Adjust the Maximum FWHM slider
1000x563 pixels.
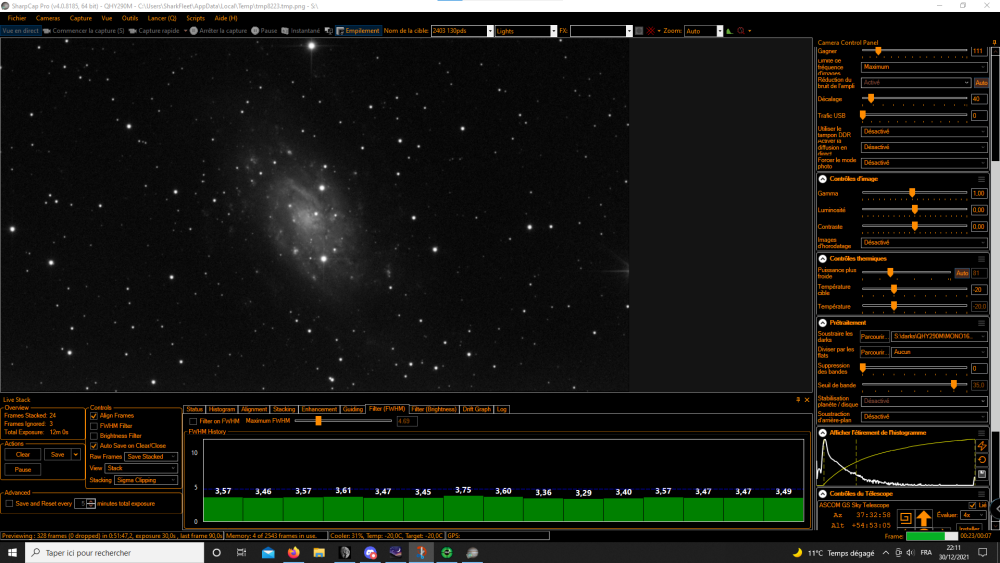(x=318, y=421)
